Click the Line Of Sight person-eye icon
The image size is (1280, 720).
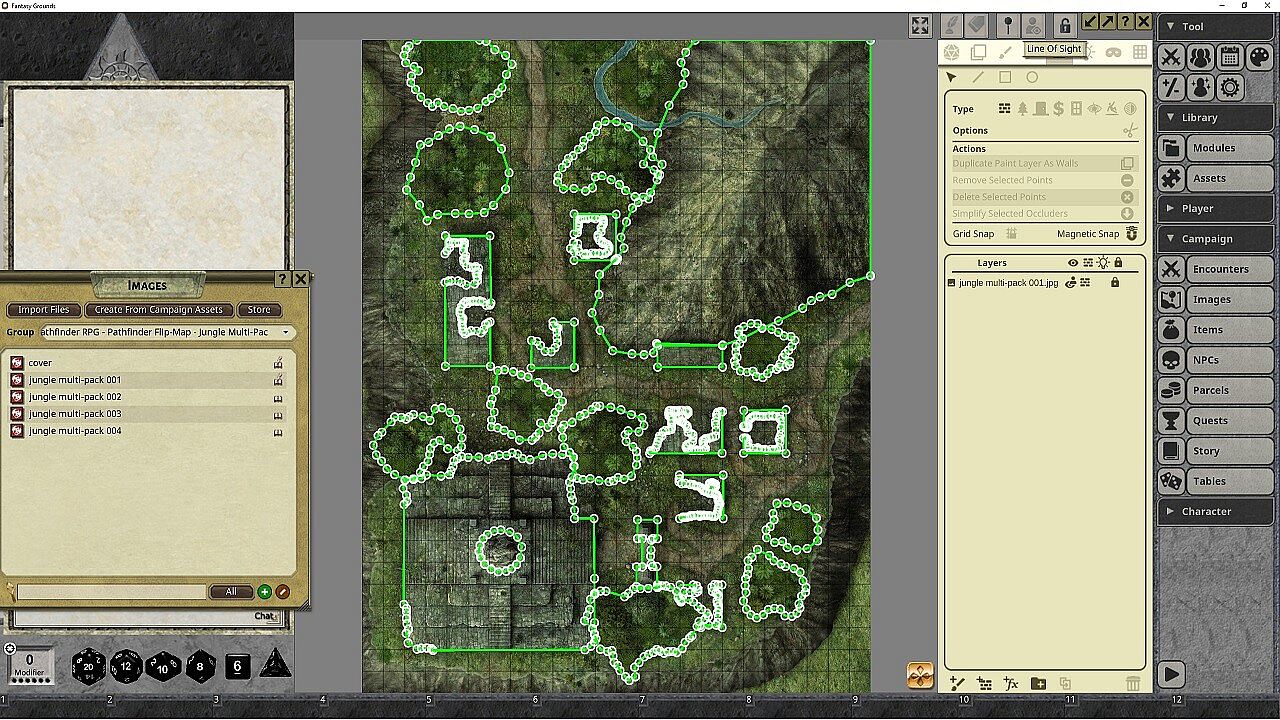pyautogui.click(x=1034, y=25)
